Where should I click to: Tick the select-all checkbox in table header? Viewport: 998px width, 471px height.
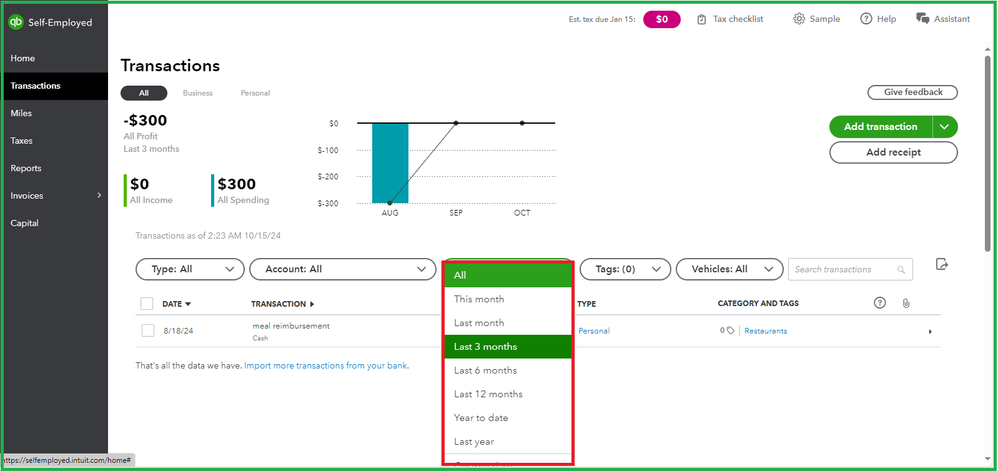click(x=147, y=304)
